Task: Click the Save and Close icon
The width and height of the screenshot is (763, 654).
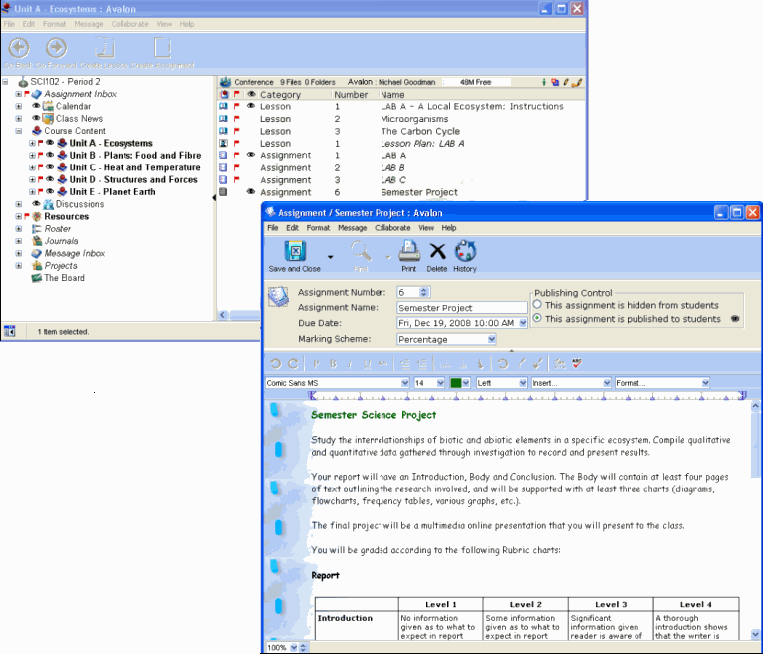Action: [294, 253]
